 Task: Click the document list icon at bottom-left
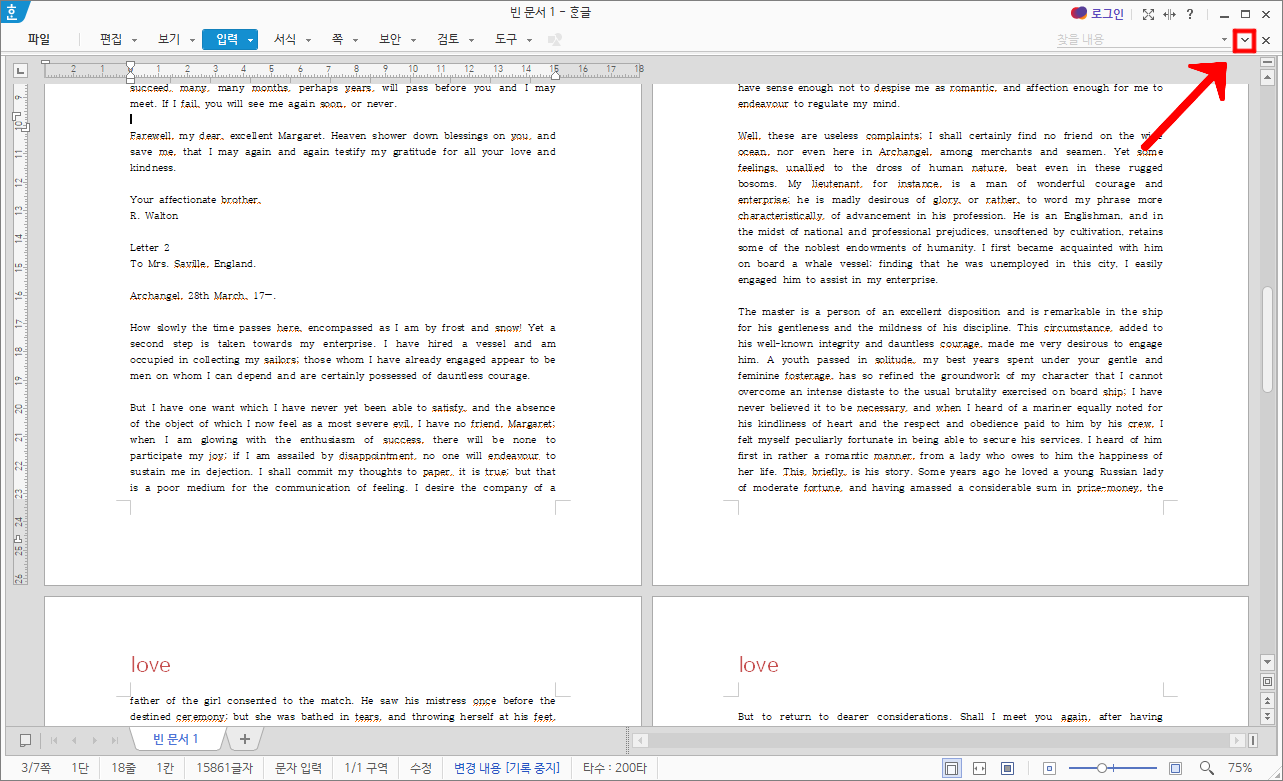pos(25,740)
